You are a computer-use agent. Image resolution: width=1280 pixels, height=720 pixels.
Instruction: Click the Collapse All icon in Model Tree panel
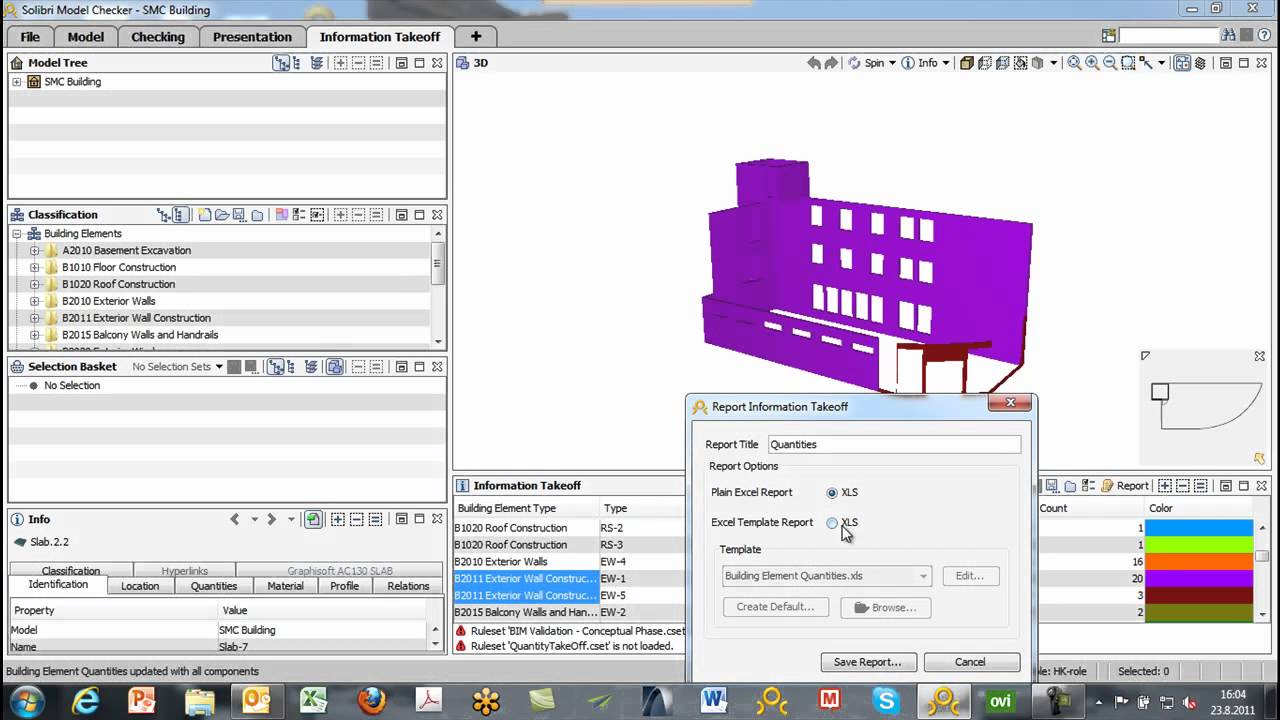358,63
